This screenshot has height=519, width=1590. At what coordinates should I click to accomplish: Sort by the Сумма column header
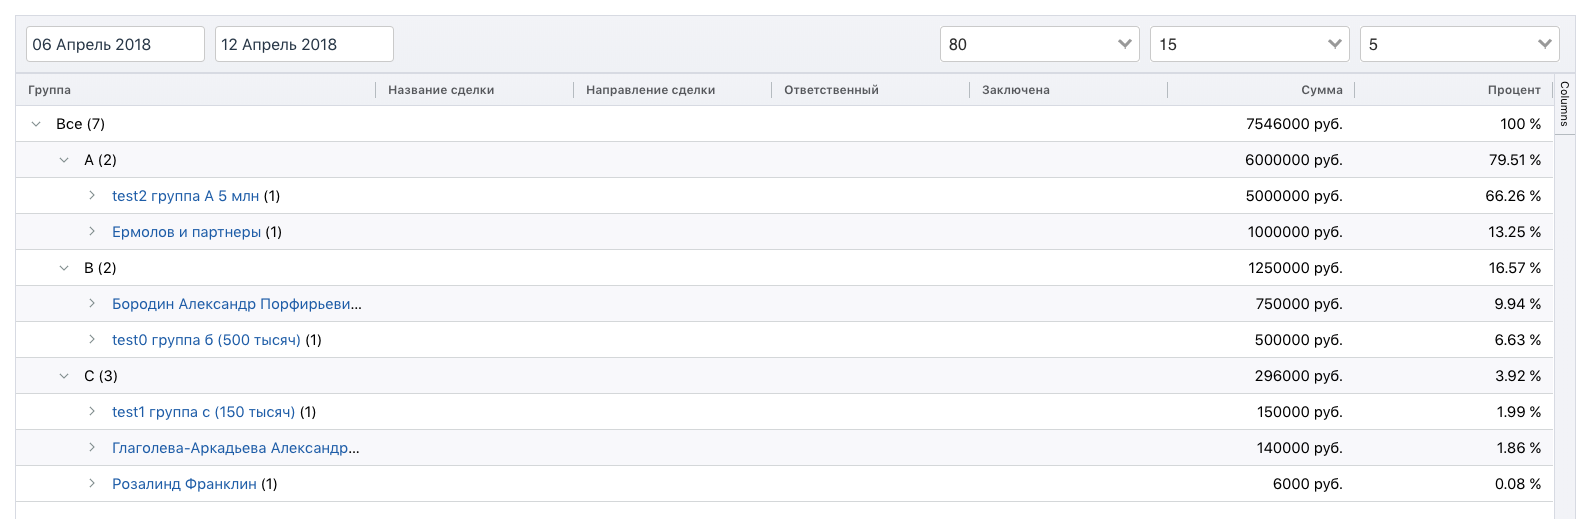[x=1321, y=90]
